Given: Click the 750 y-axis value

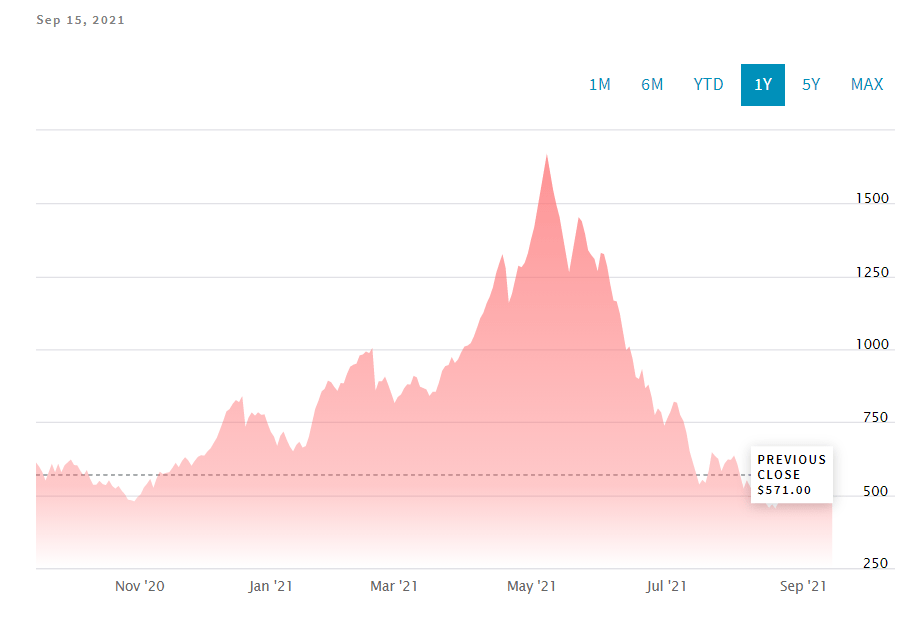Looking at the screenshot, I should 875,418.
